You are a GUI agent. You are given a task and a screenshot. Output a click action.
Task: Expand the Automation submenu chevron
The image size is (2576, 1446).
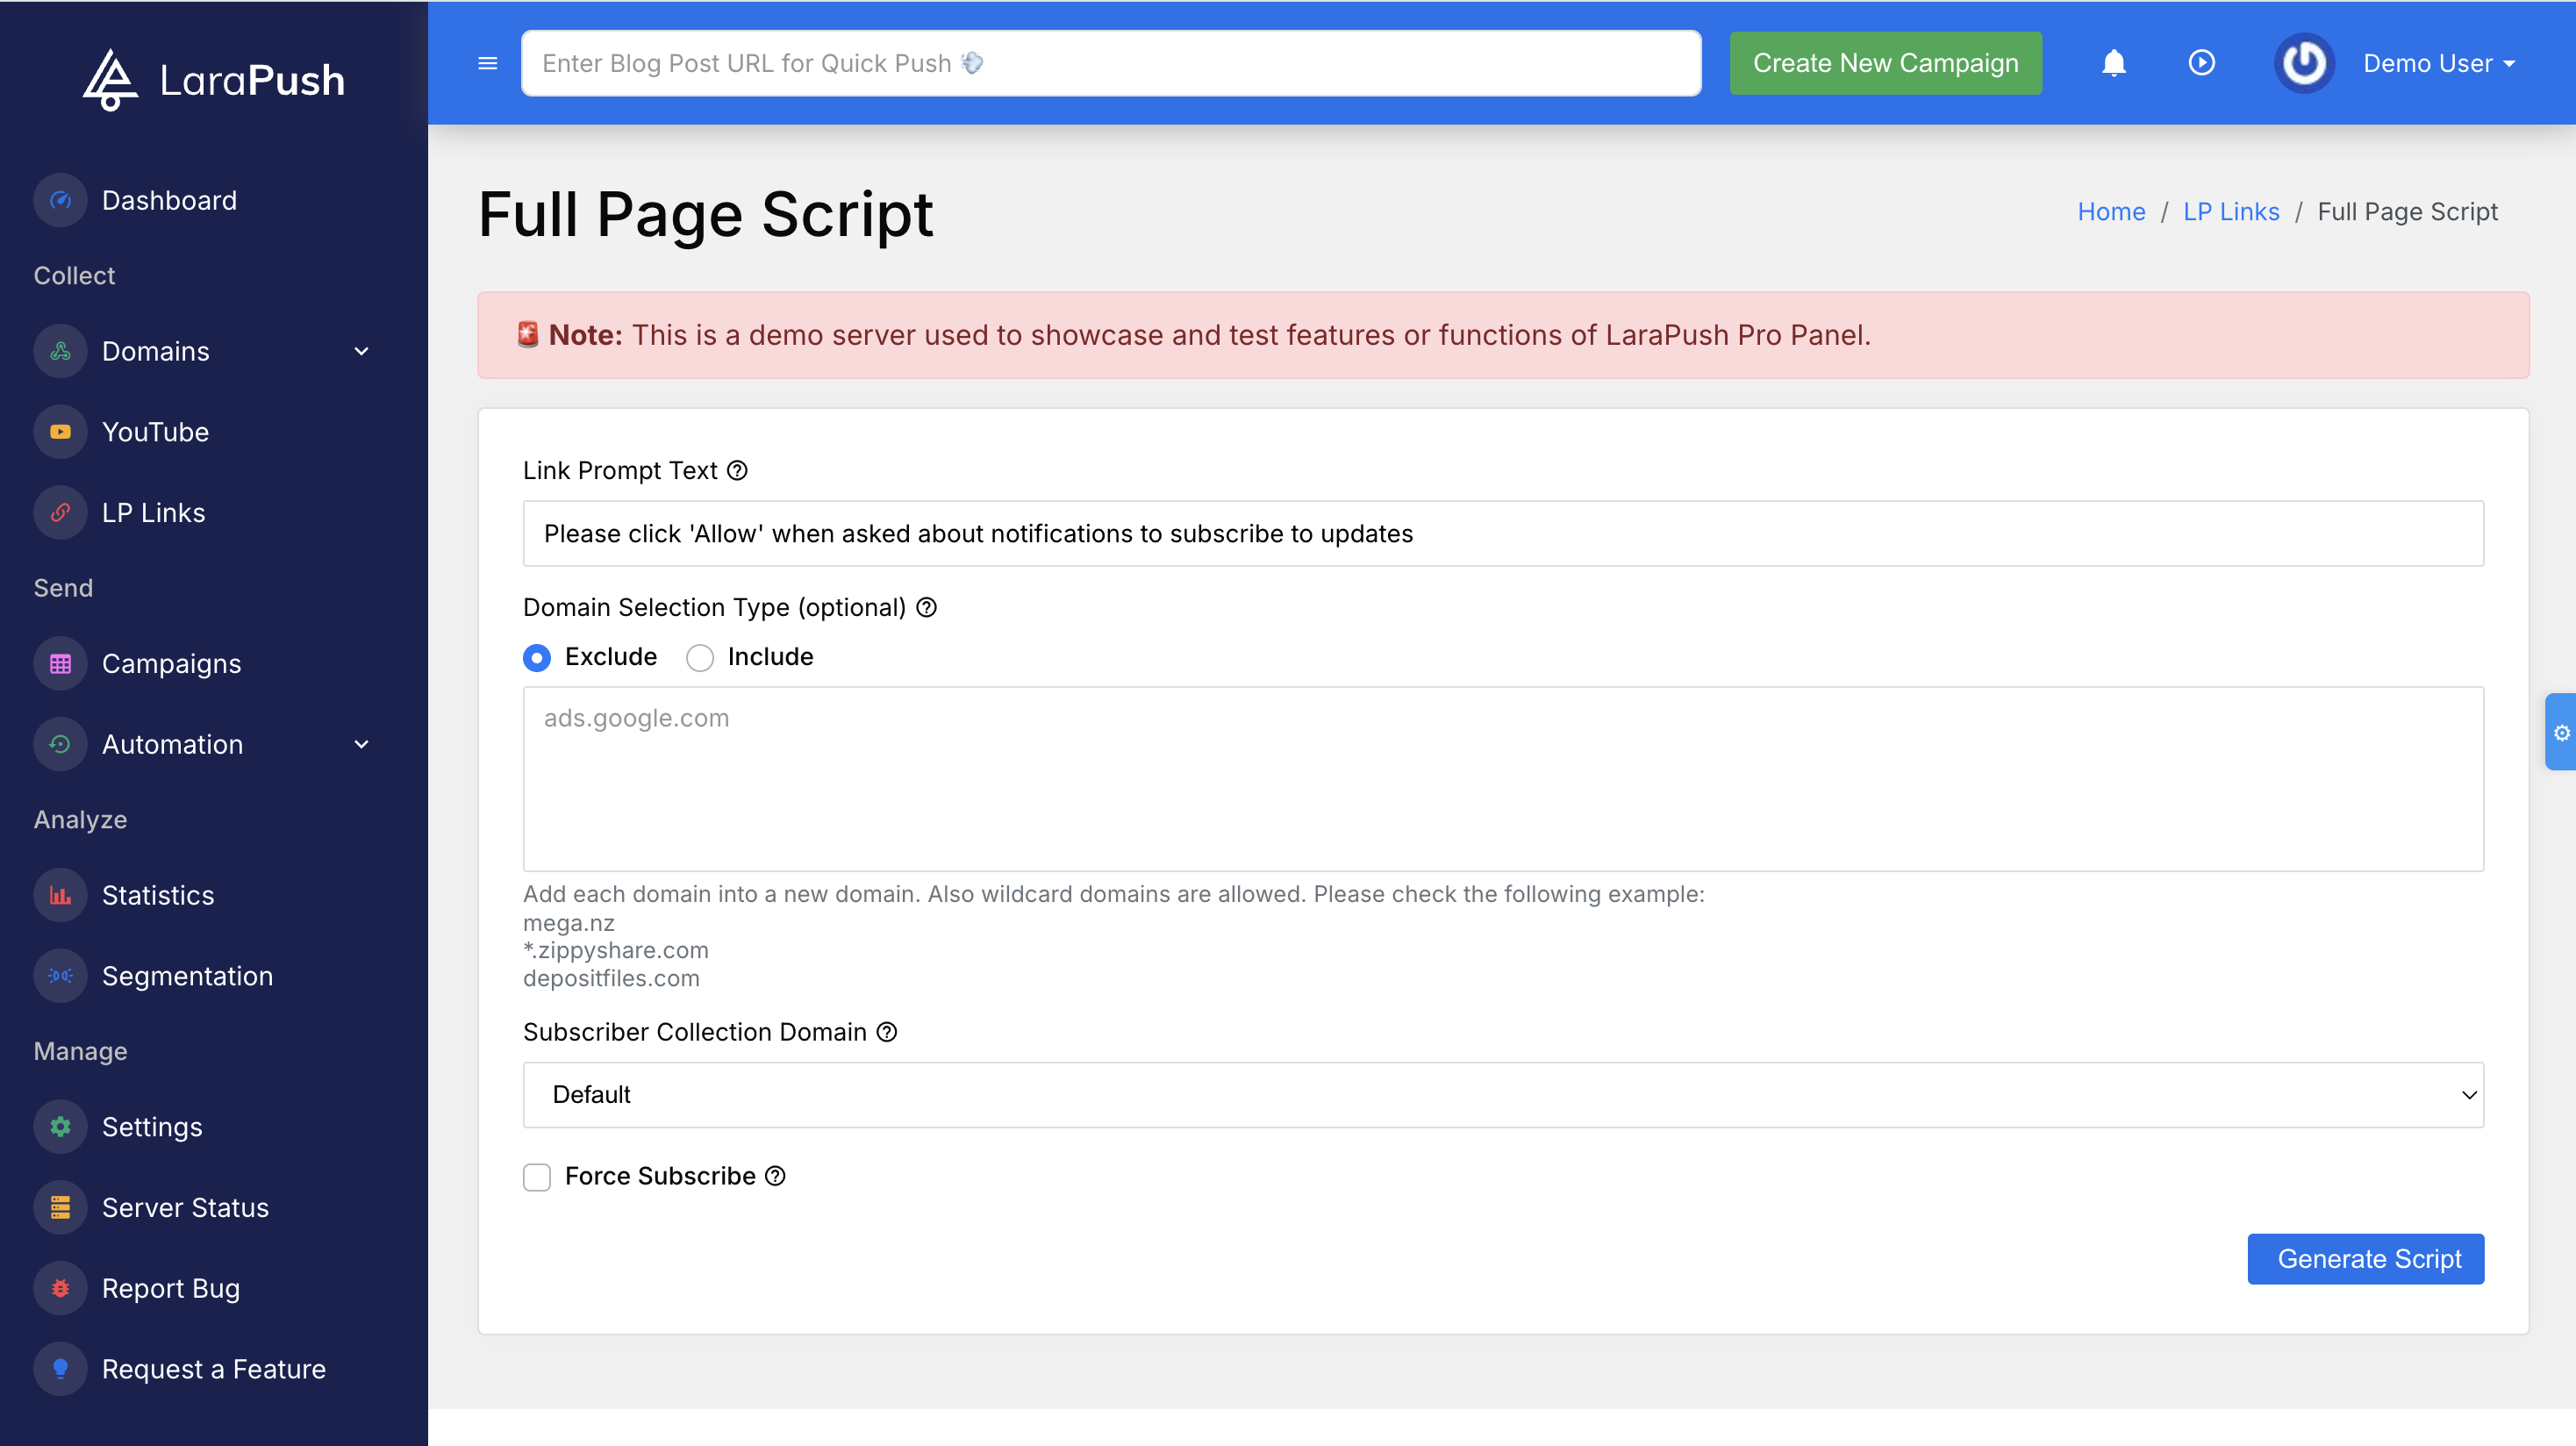pos(362,745)
